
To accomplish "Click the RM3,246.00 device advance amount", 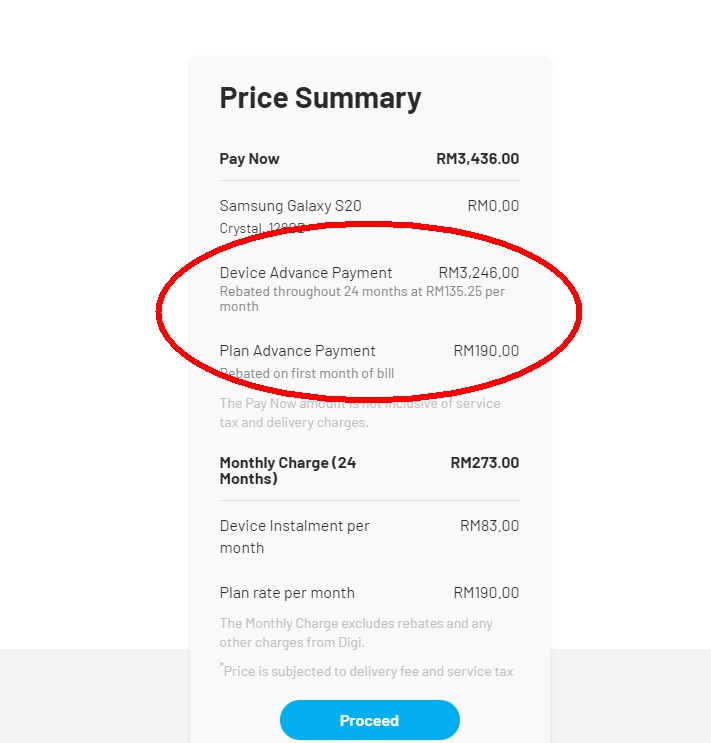I will click(x=478, y=273).
